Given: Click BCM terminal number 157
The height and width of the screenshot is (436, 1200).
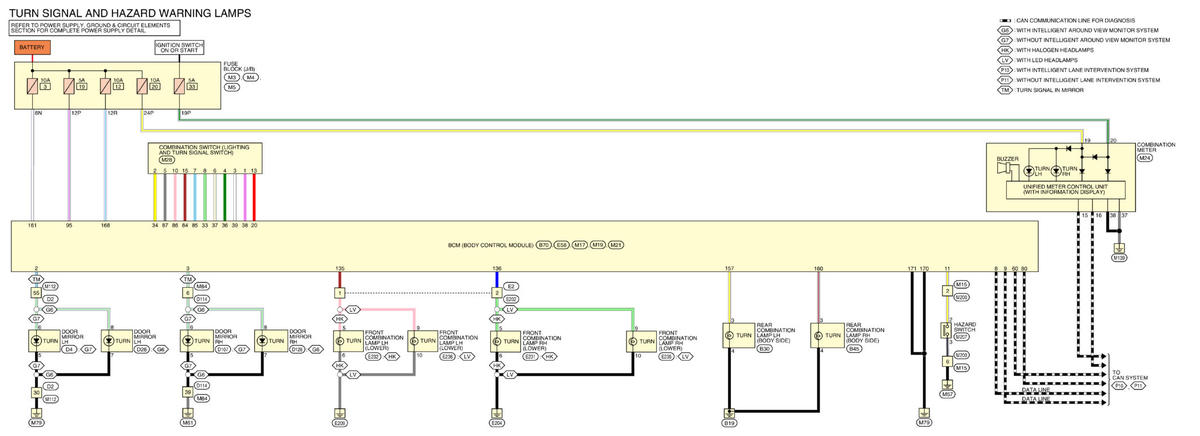Looking at the screenshot, I should 729,268.
